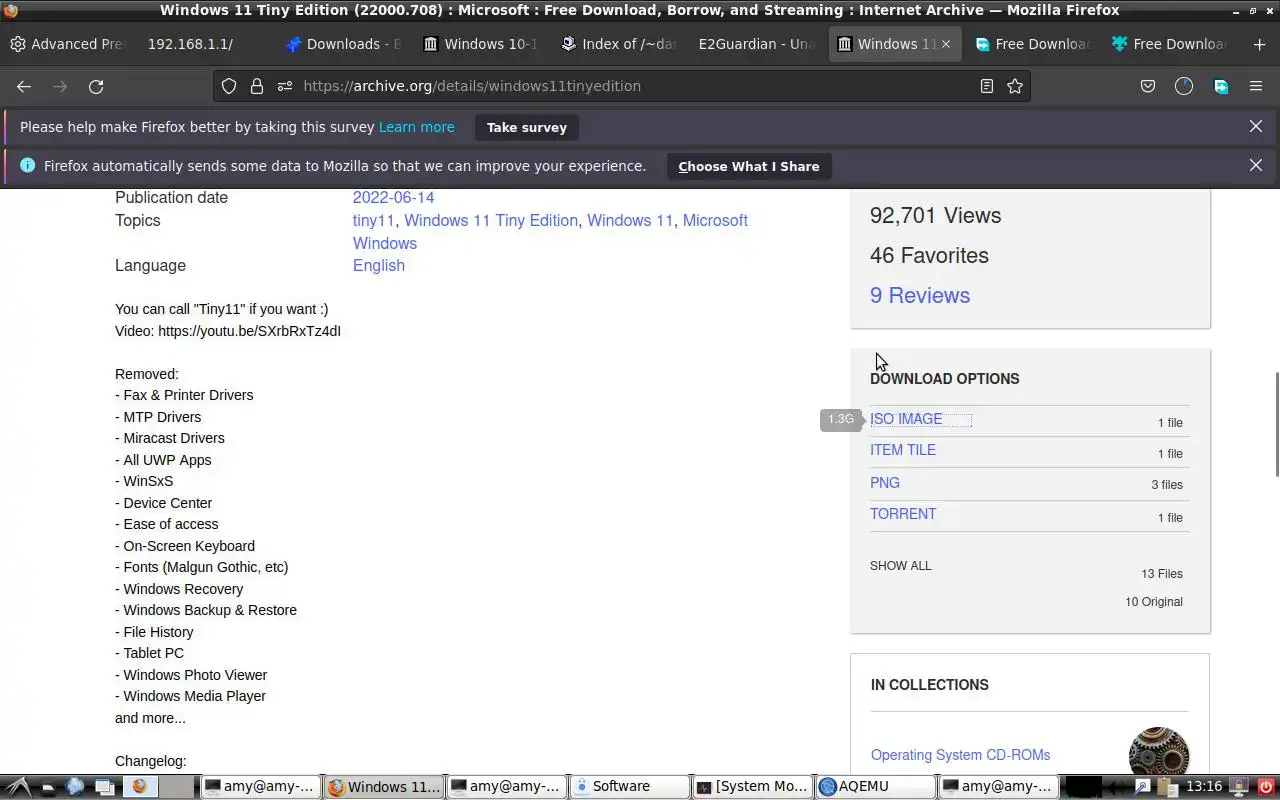Open the Windows 11 Tiny Edition topic
This screenshot has height=800, width=1280.
click(x=491, y=220)
